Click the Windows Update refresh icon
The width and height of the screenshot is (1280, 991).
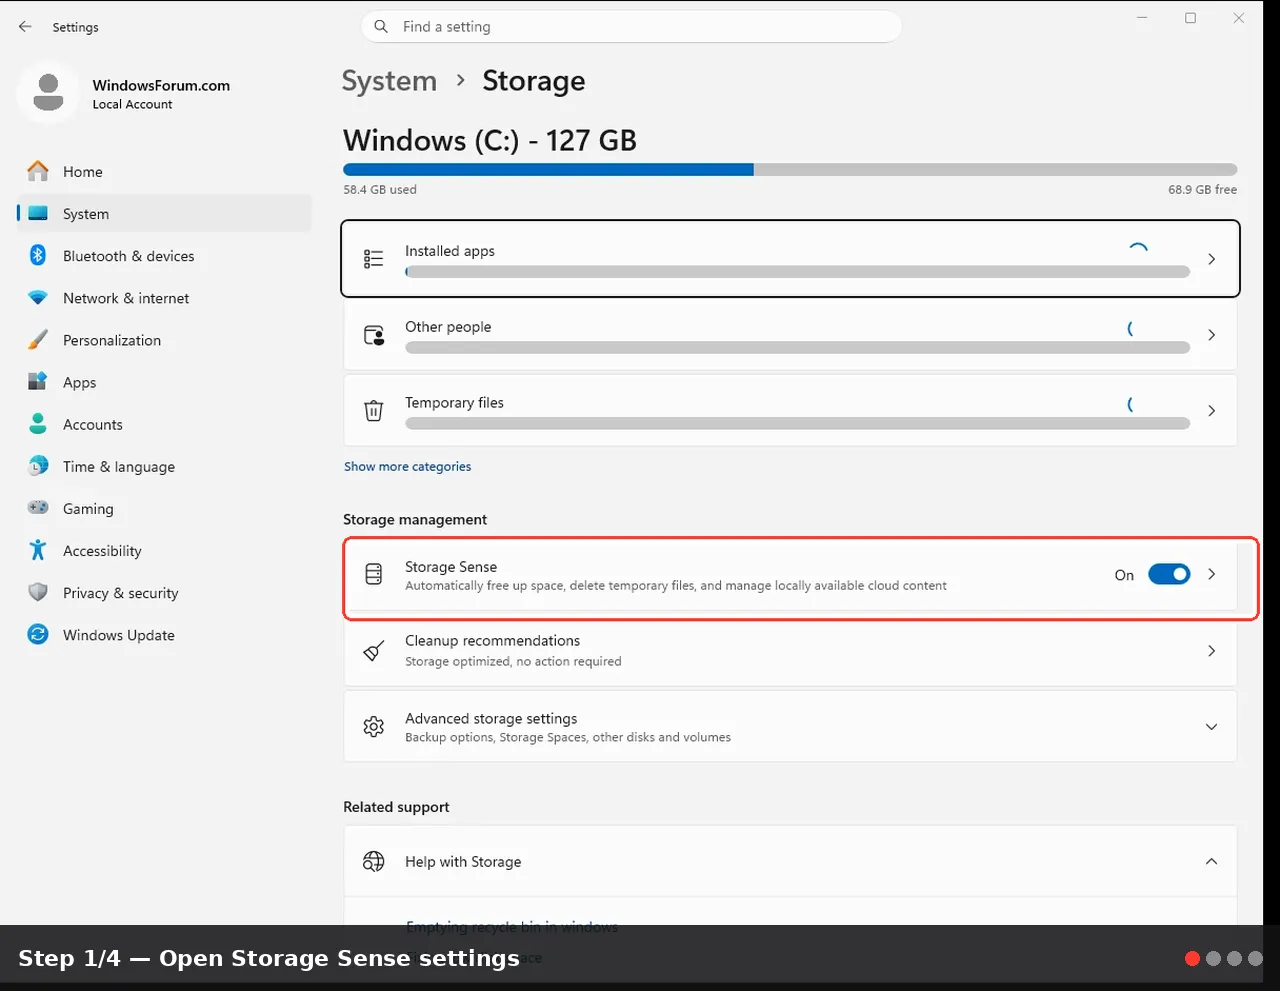(x=38, y=634)
